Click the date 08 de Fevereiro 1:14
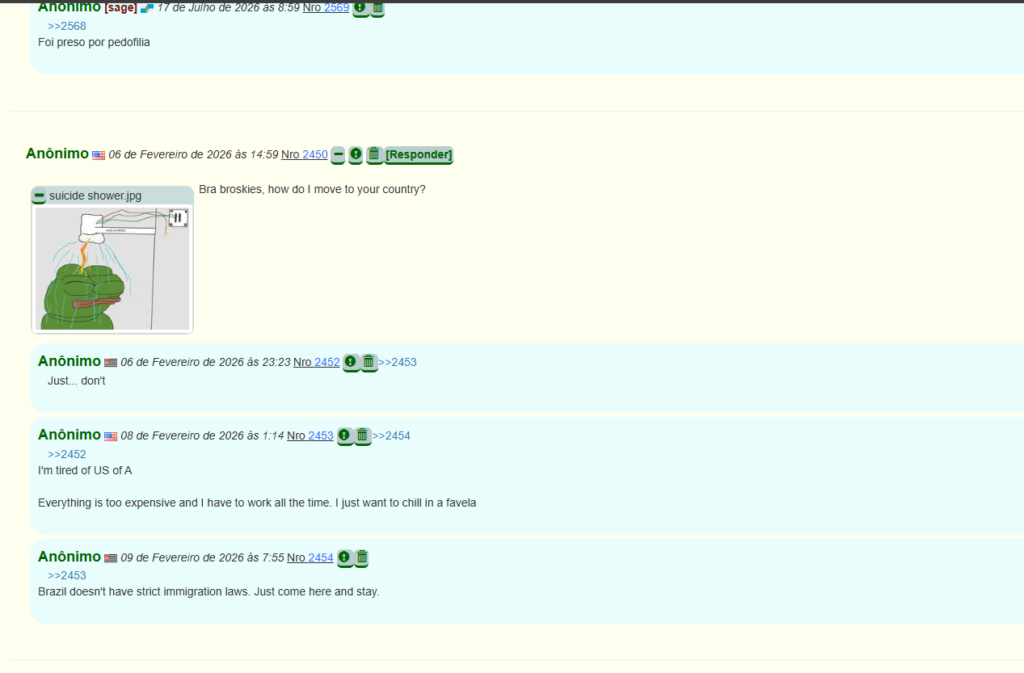 (x=202, y=435)
